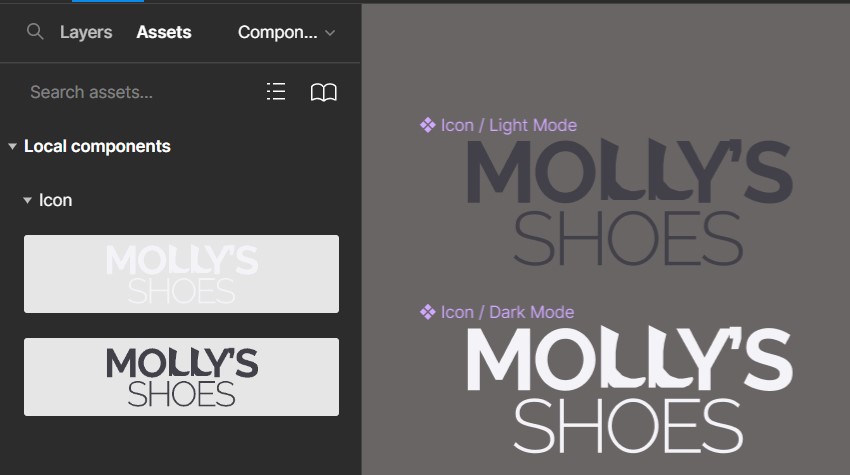Select the Icon / Light Mode label
The width and height of the screenshot is (850, 475).
(508, 126)
